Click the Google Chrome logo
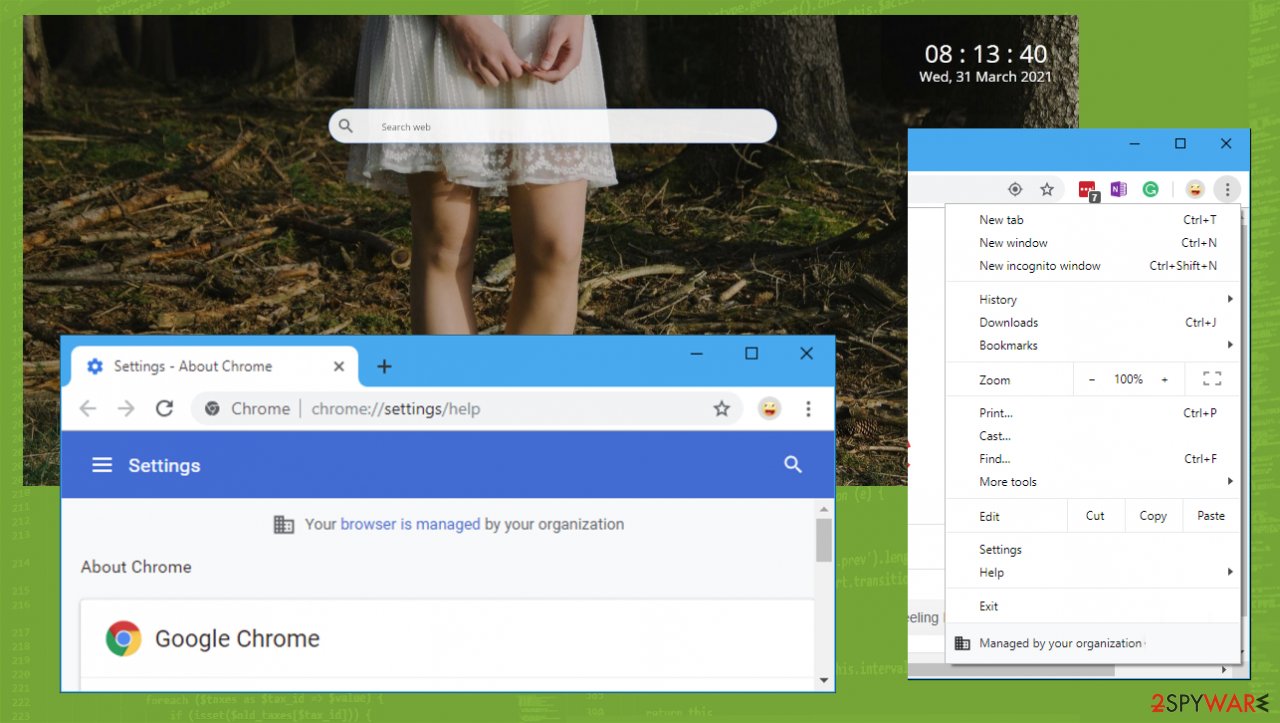 click(x=124, y=638)
